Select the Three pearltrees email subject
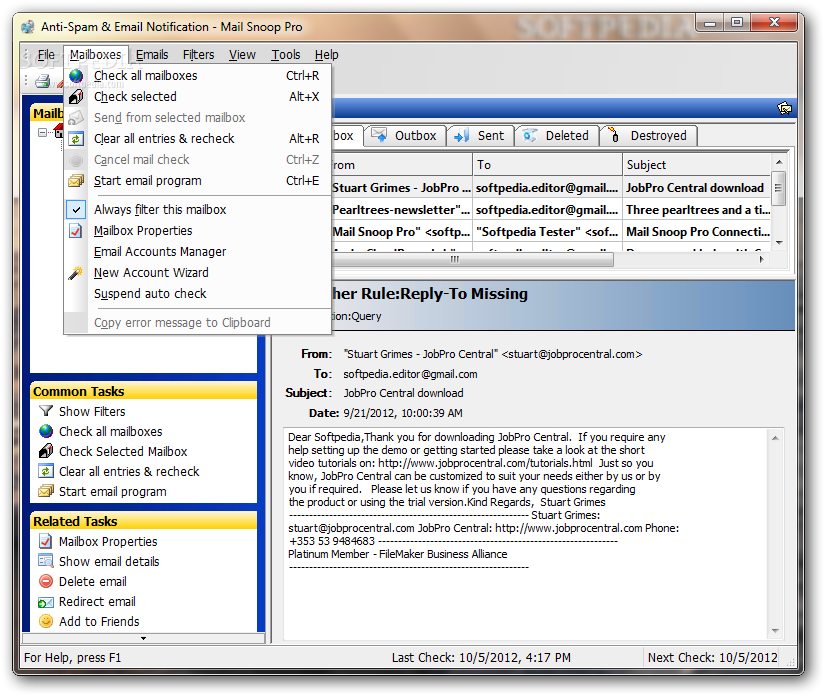Image resolution: width=825 pixels, height=696 pixels. click(697, 210)
